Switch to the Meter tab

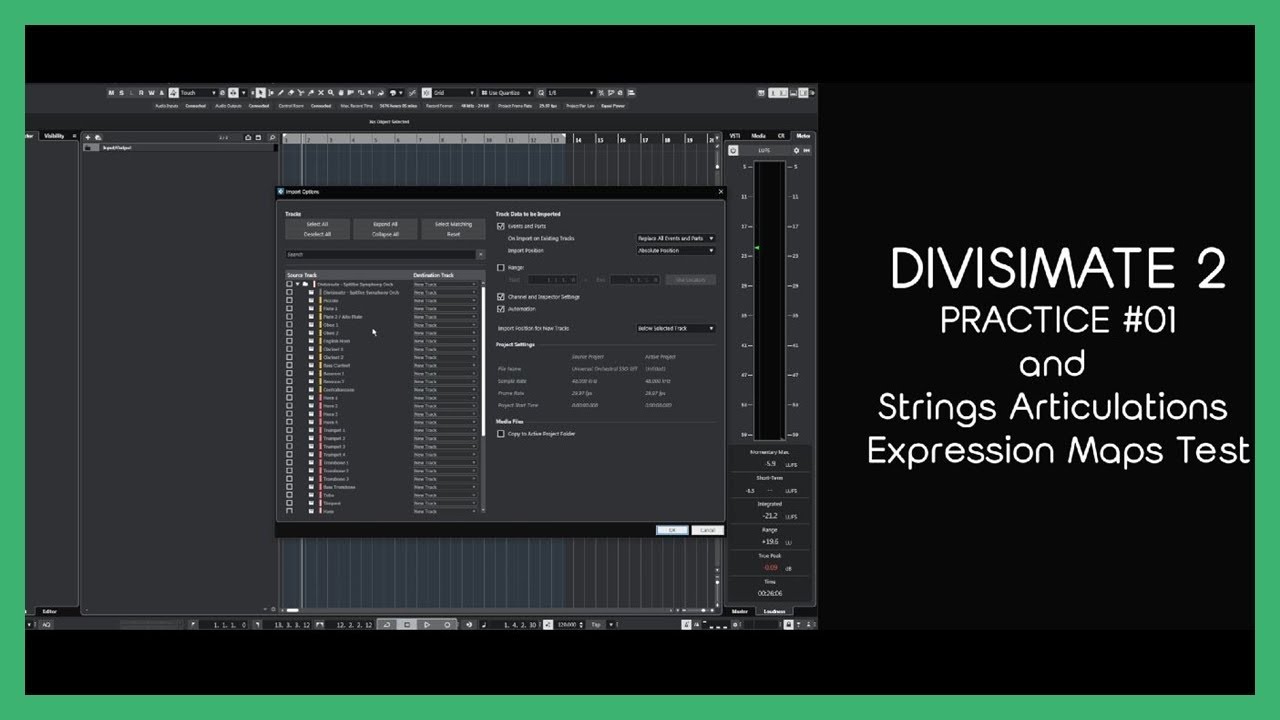coord(803,136)
